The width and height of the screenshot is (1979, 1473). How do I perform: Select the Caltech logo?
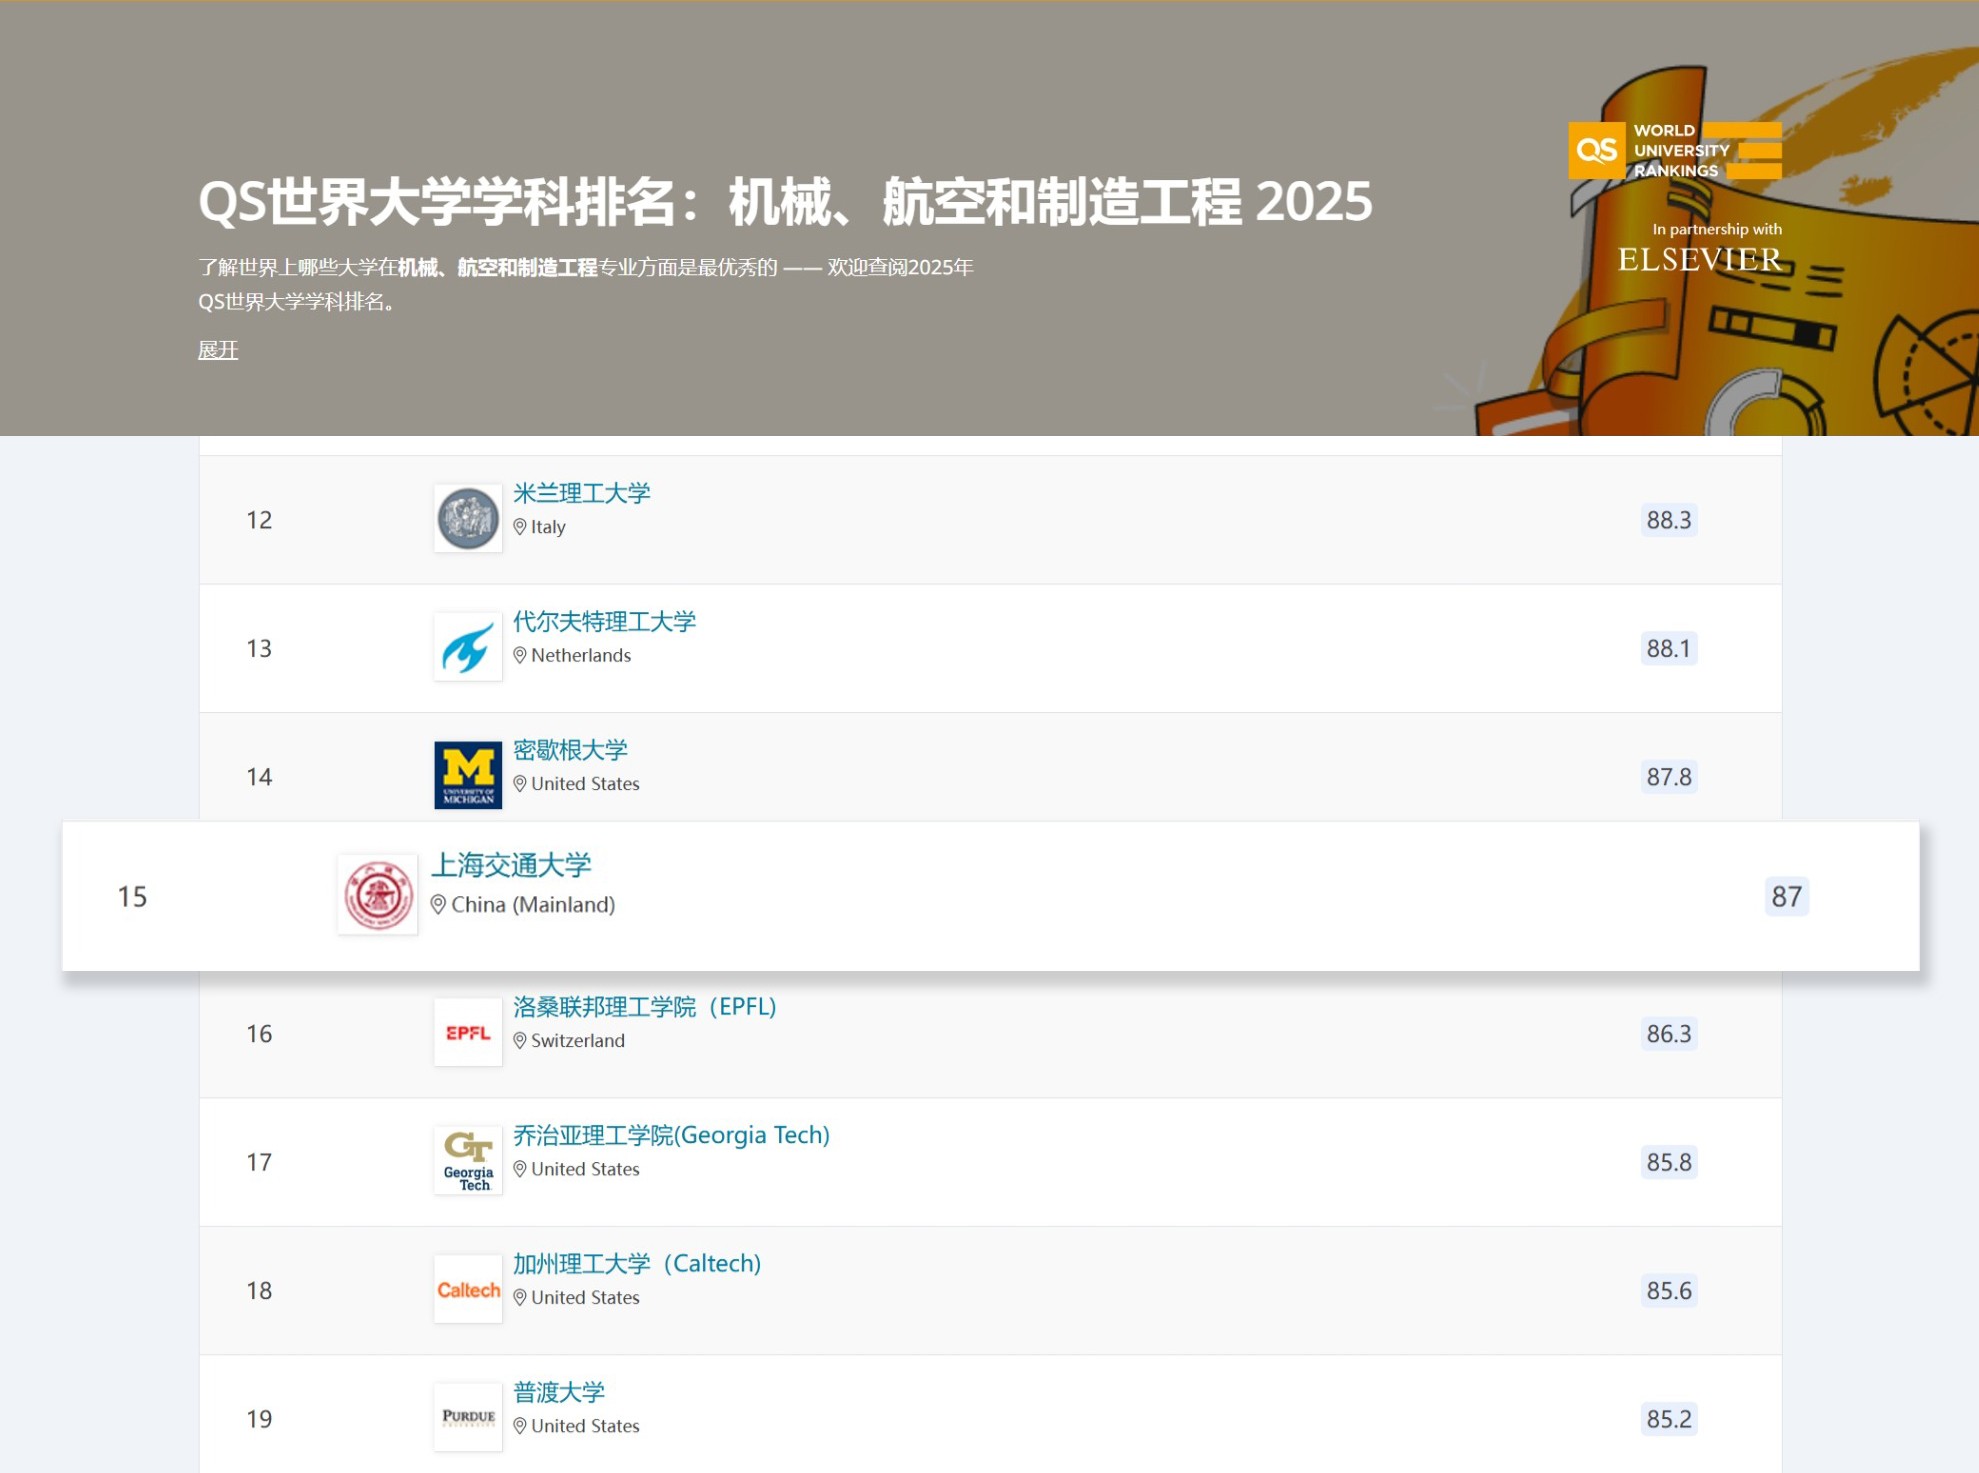point(467,1289)
